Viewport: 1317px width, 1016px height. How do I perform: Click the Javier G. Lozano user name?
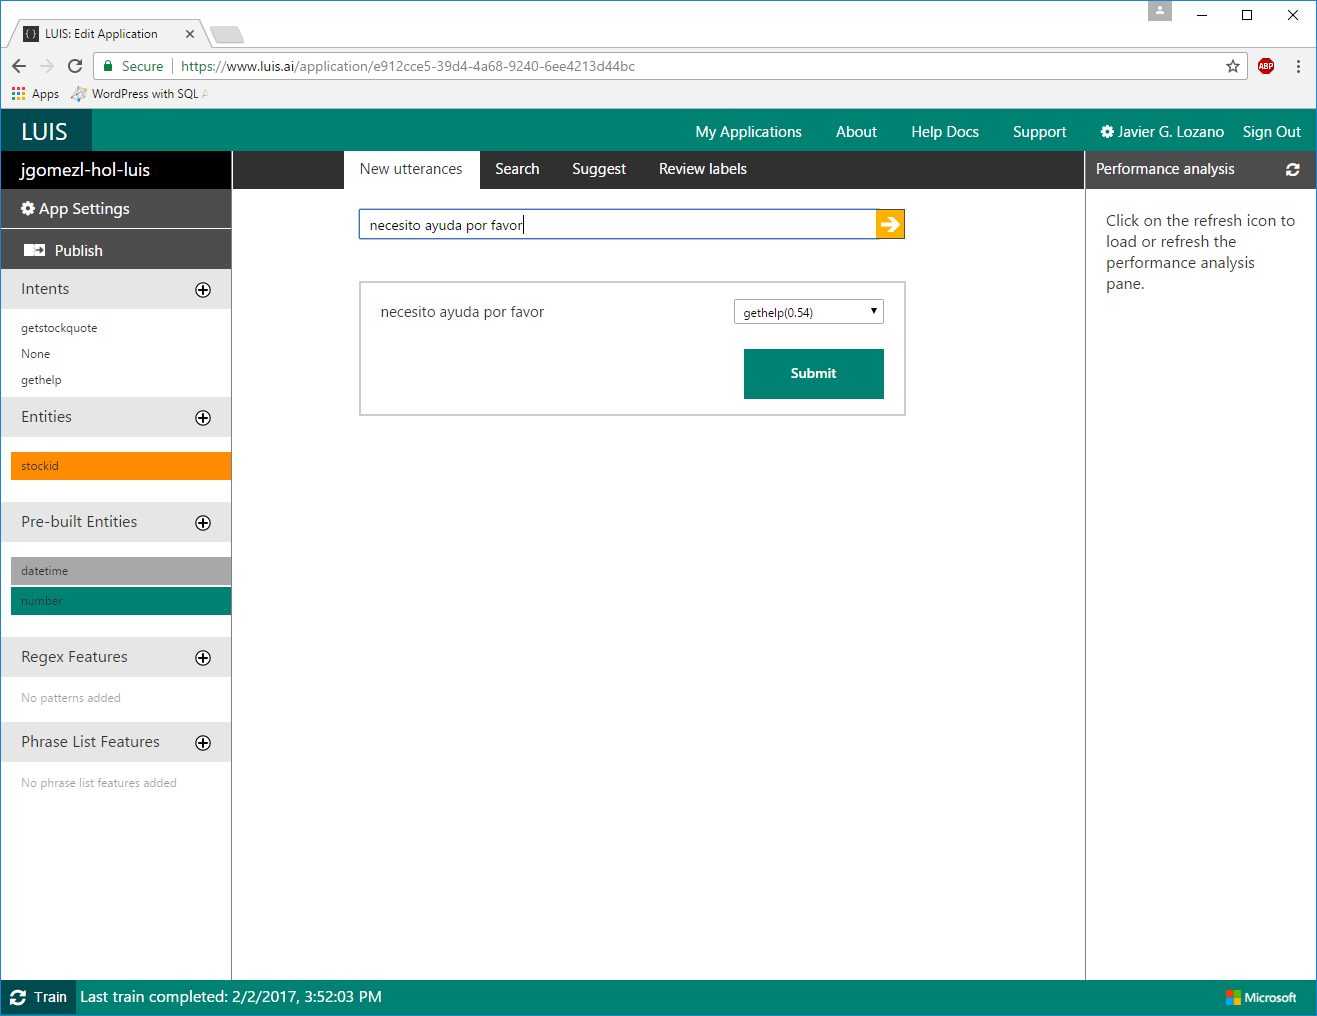[x=1171, y=132]
